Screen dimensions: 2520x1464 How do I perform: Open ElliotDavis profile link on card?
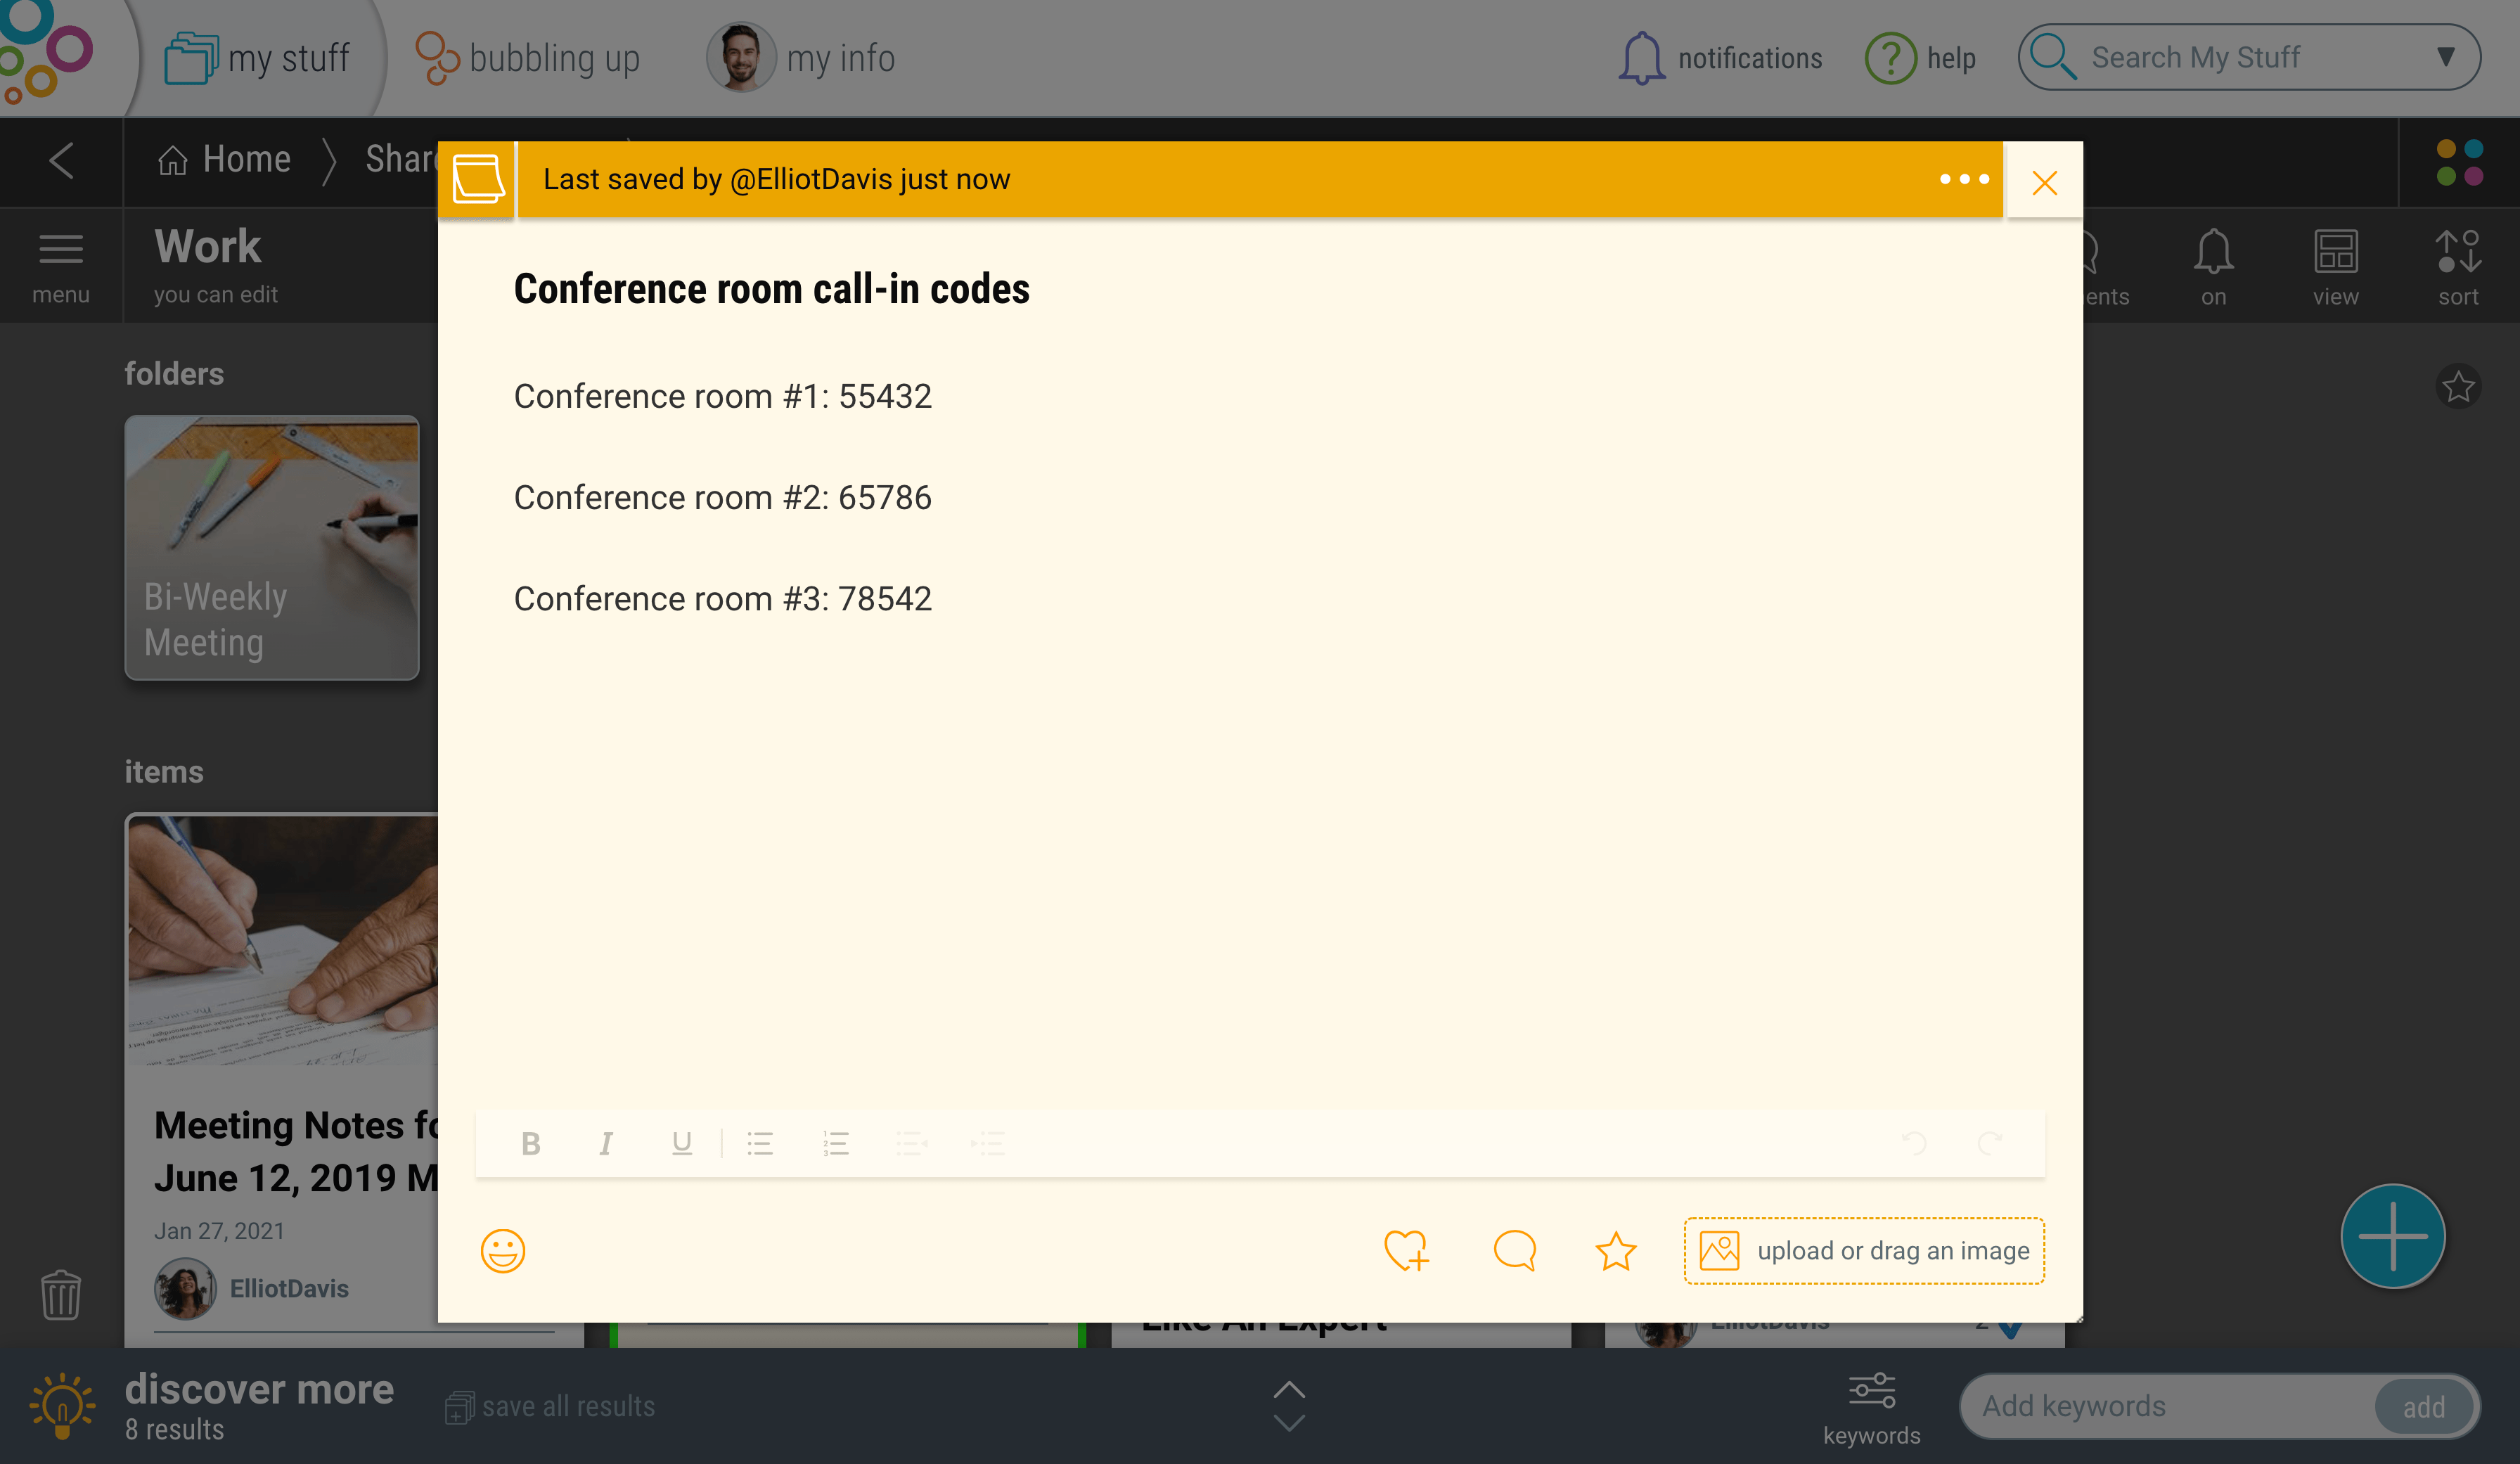pos(289,1288)
